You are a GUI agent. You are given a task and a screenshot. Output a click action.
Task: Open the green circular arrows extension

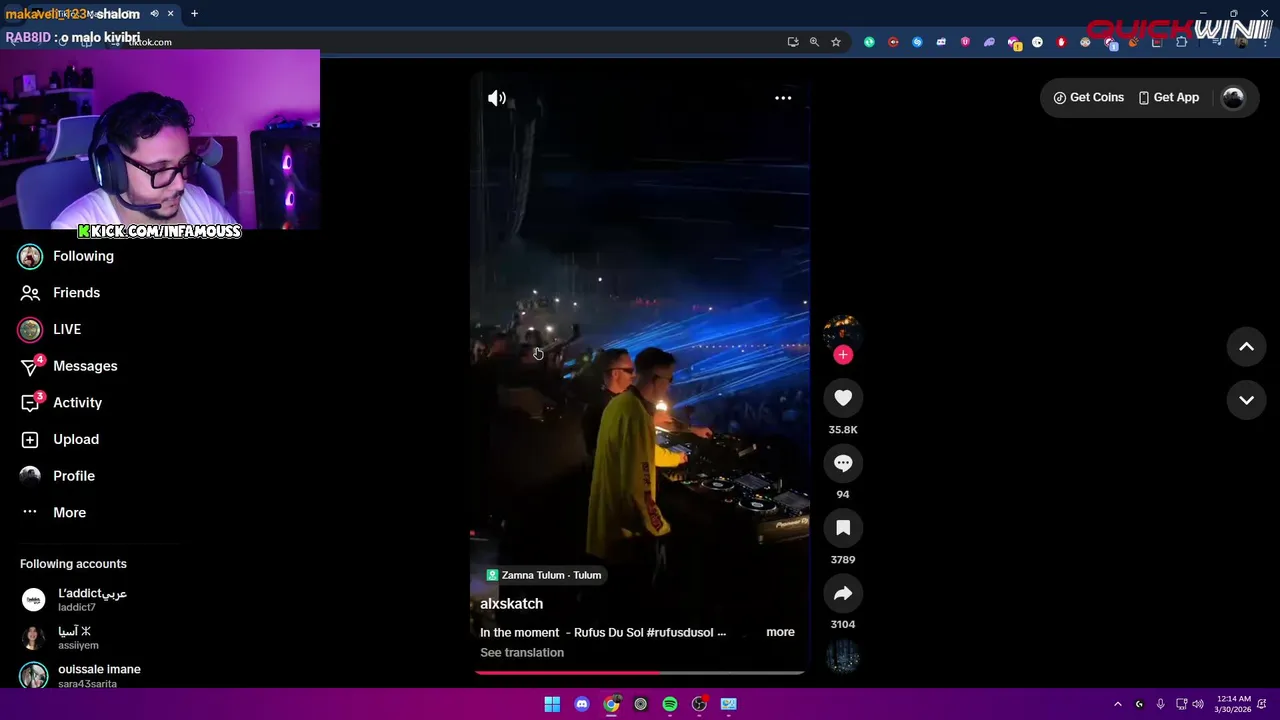coord(869,42)
